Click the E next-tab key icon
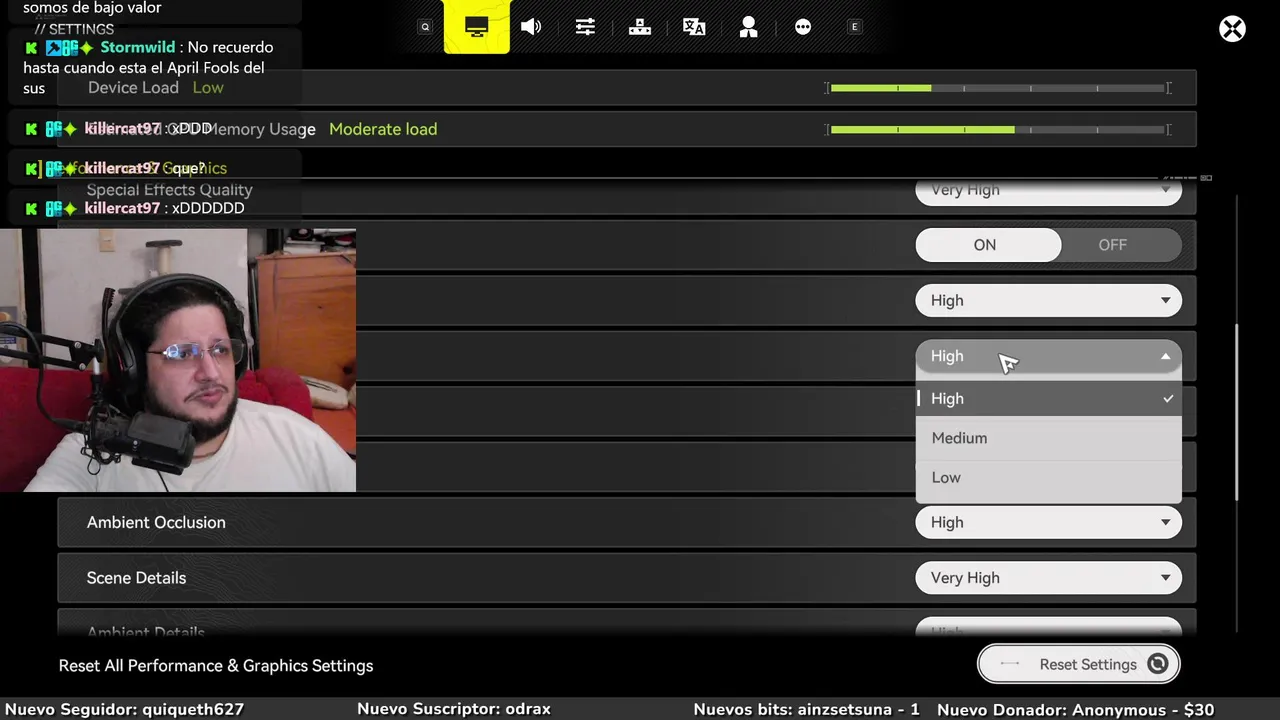The width and height of the screenshot is (1280, 720). (x=854, y=27)
